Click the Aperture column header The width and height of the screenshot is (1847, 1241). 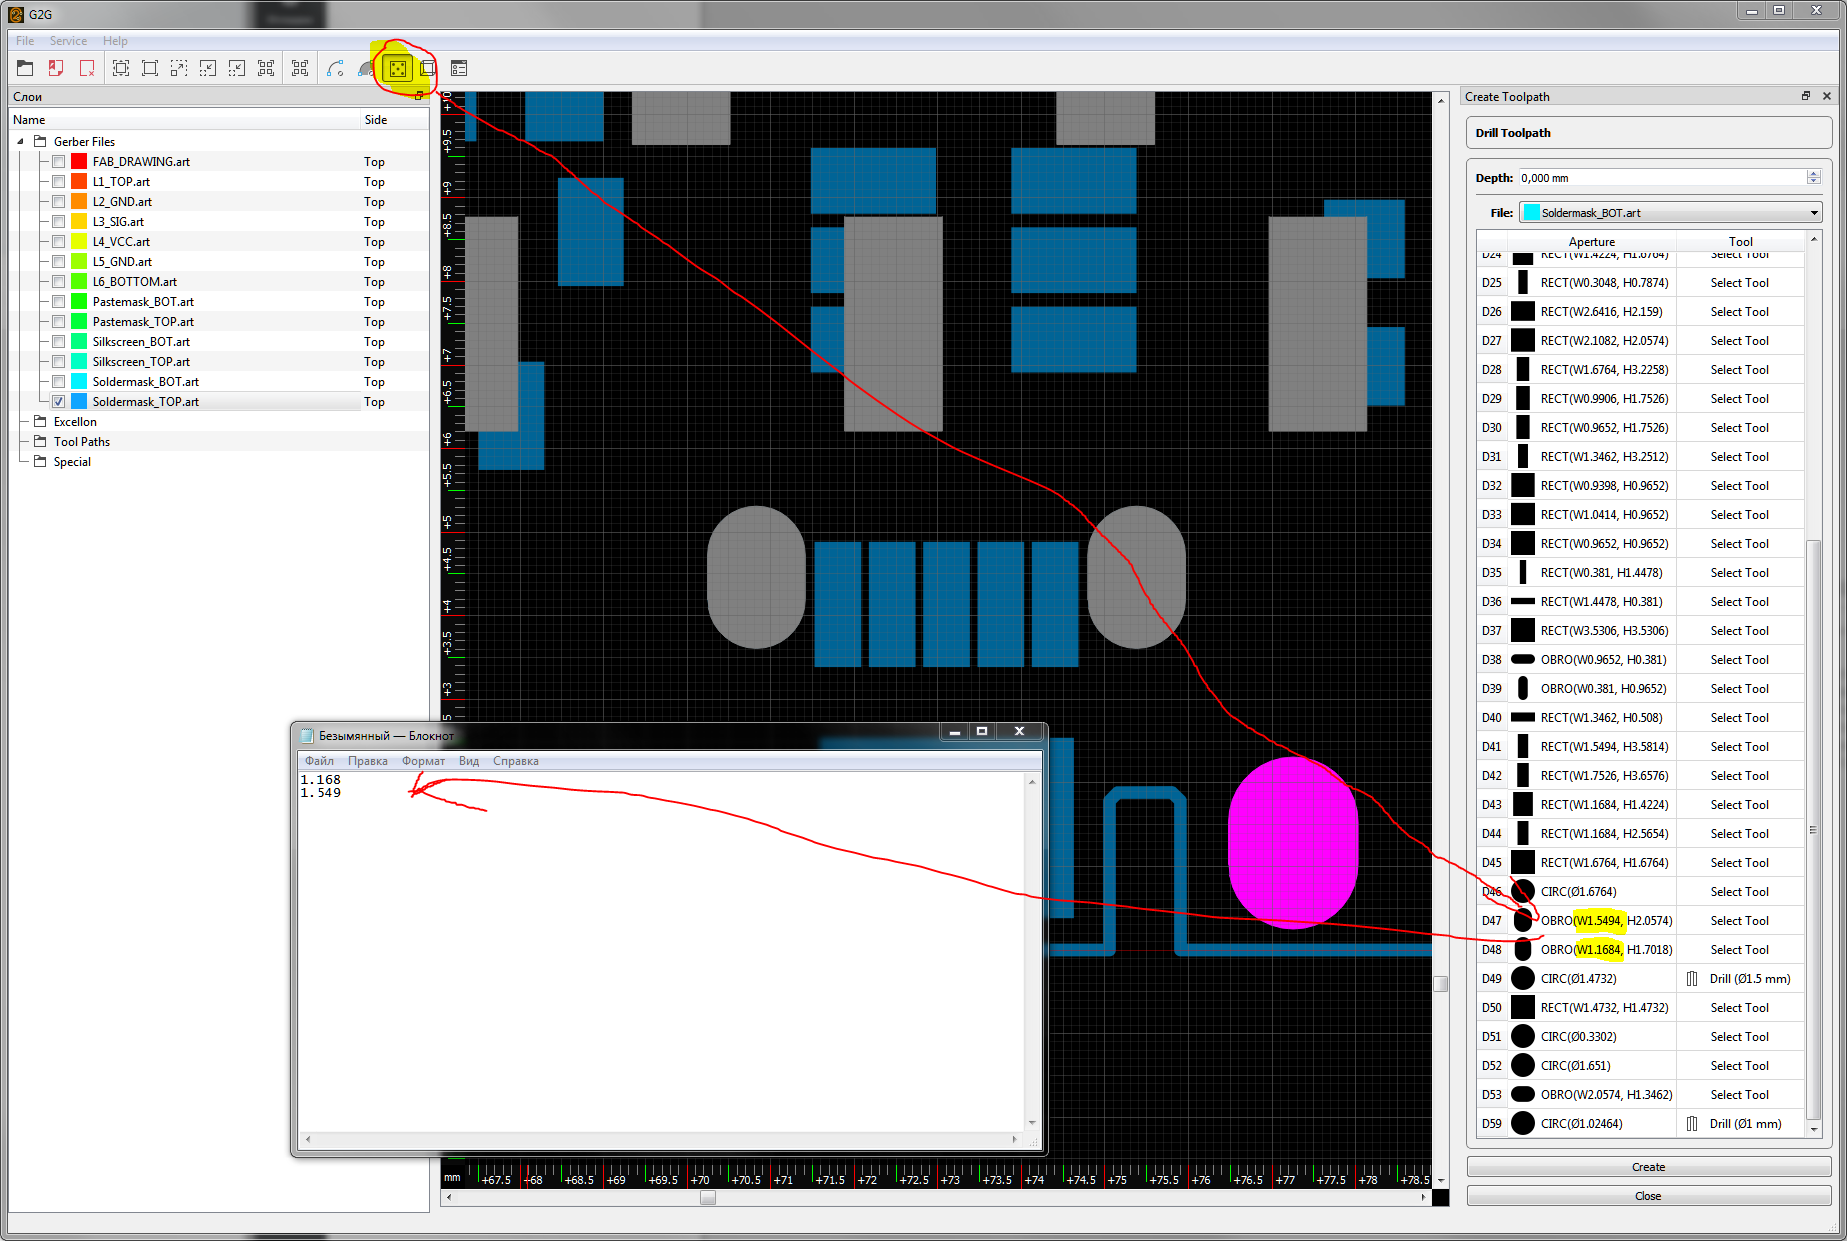point(1592,242)
